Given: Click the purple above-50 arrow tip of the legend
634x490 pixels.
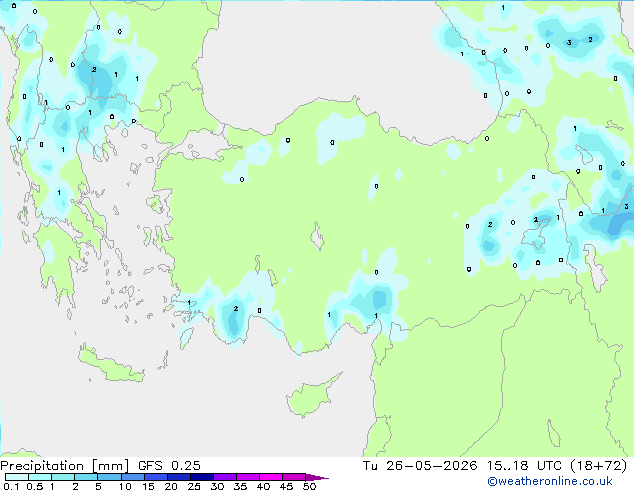Looking at the screenshot, I should click(317, 477).
